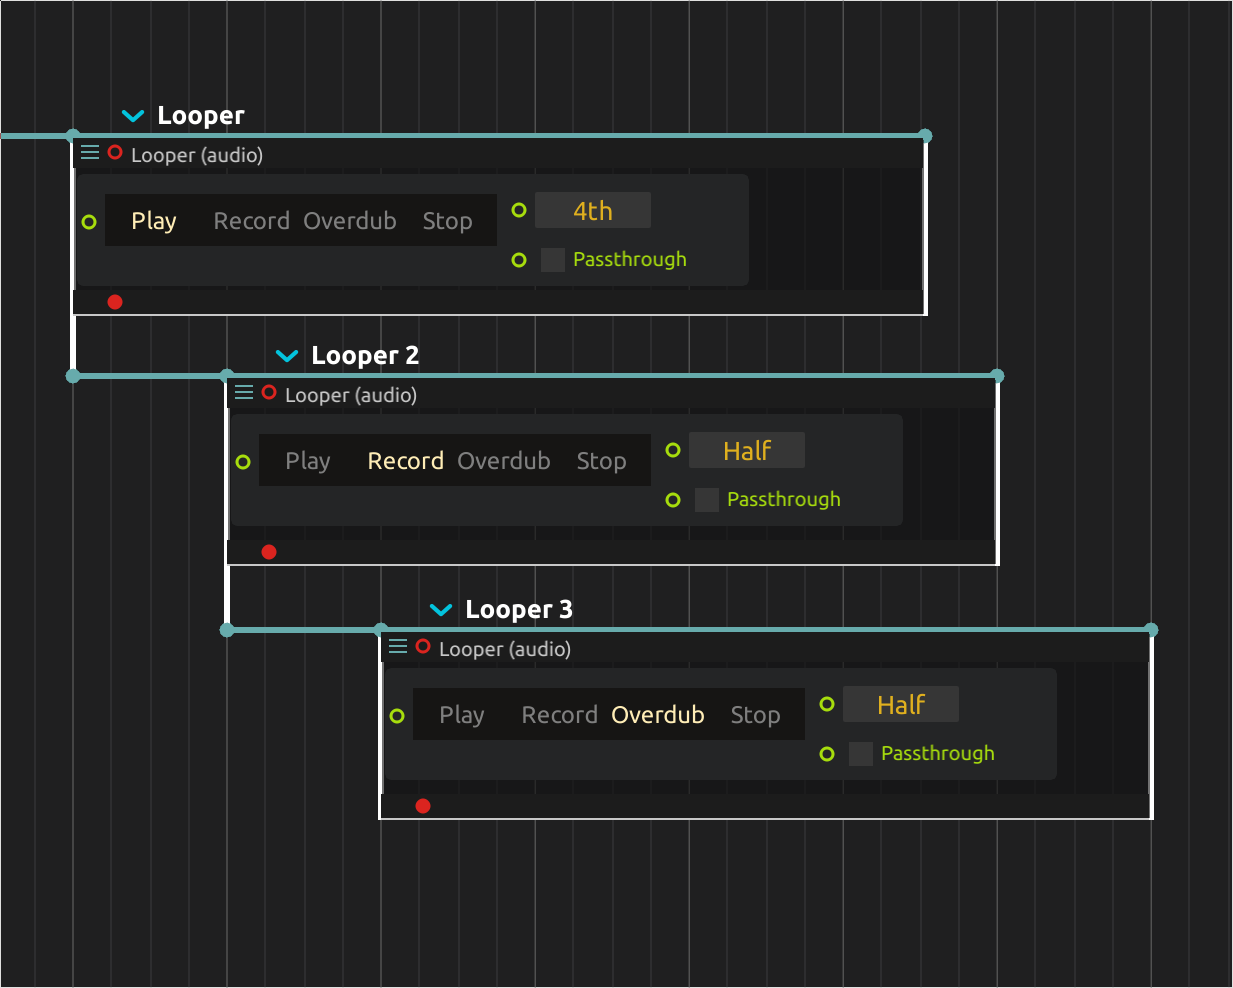Select Record in Looper 2
Screen dimensions: 1233x988
(x=406, y=461)
